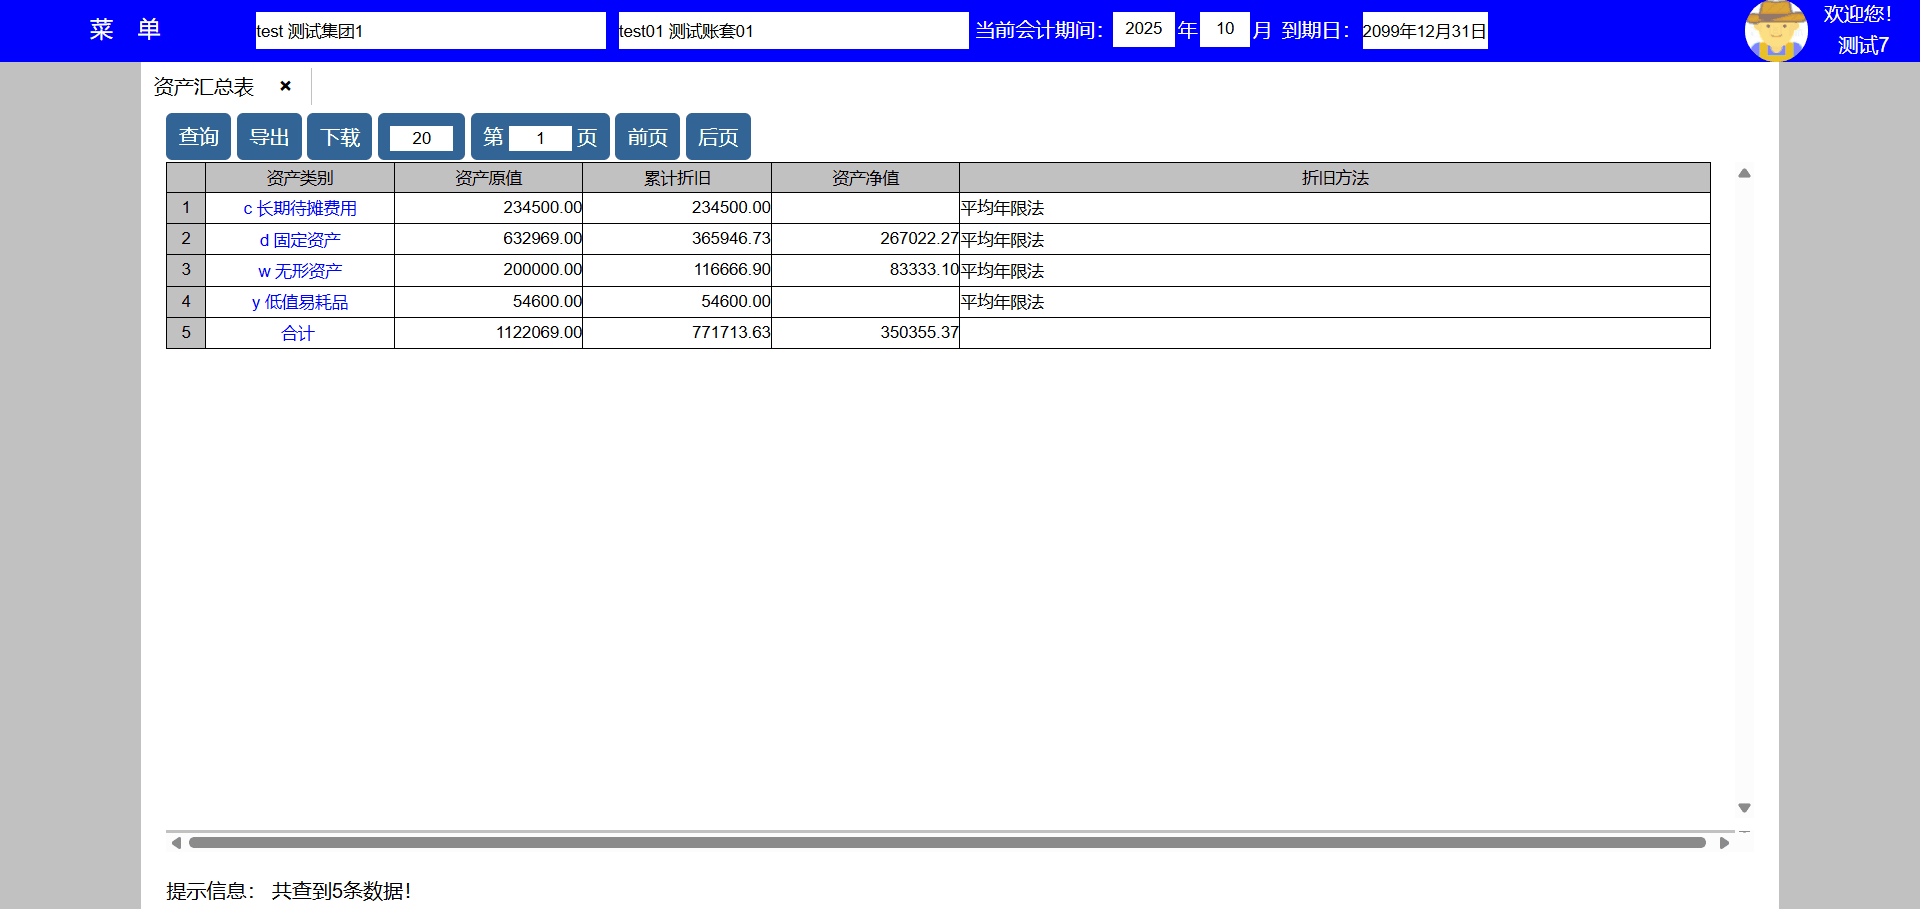Open the c 长期待摊费用 category link
This screenshot has width=1920, height=909.
(x=300, y=208)
